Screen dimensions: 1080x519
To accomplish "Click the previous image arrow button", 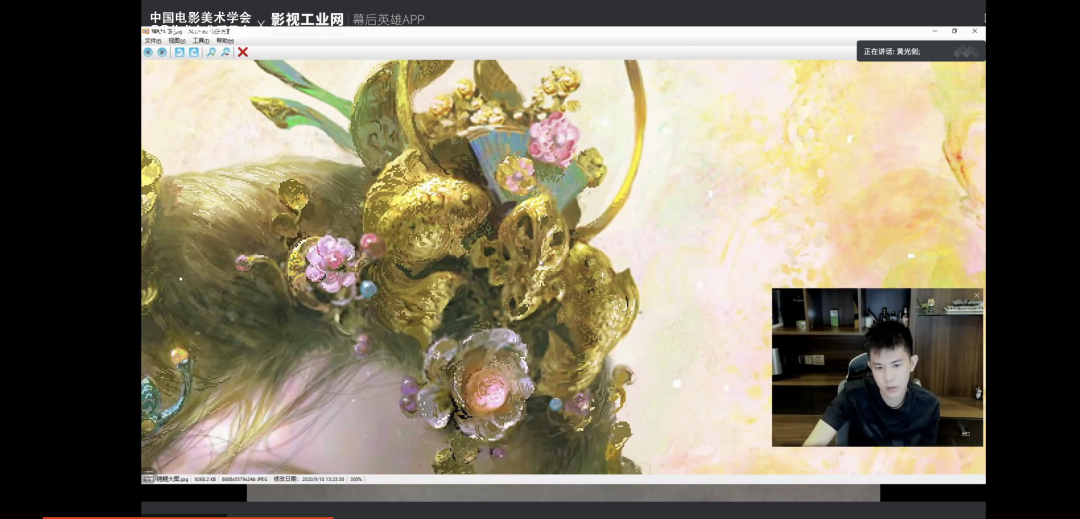I will pos(148,52).
